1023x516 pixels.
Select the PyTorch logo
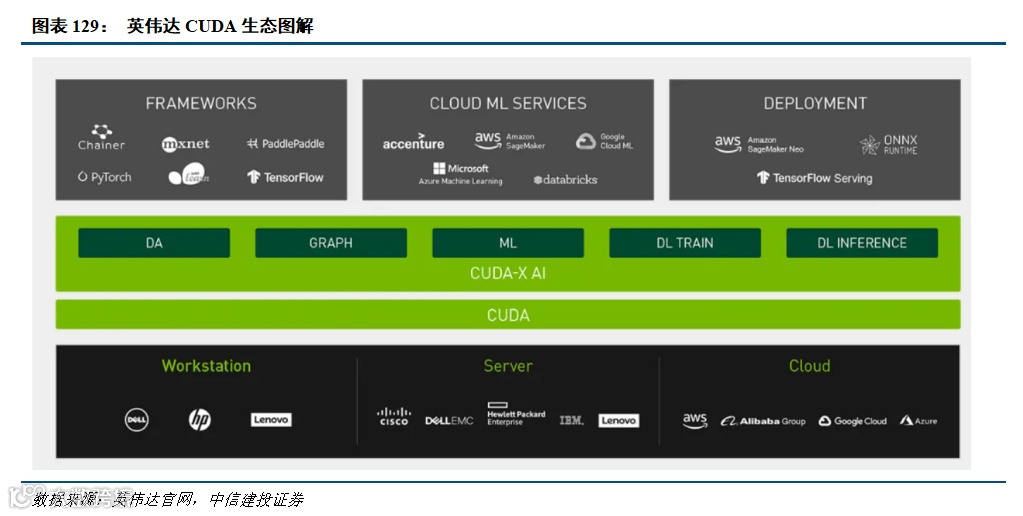coord(104,177)
